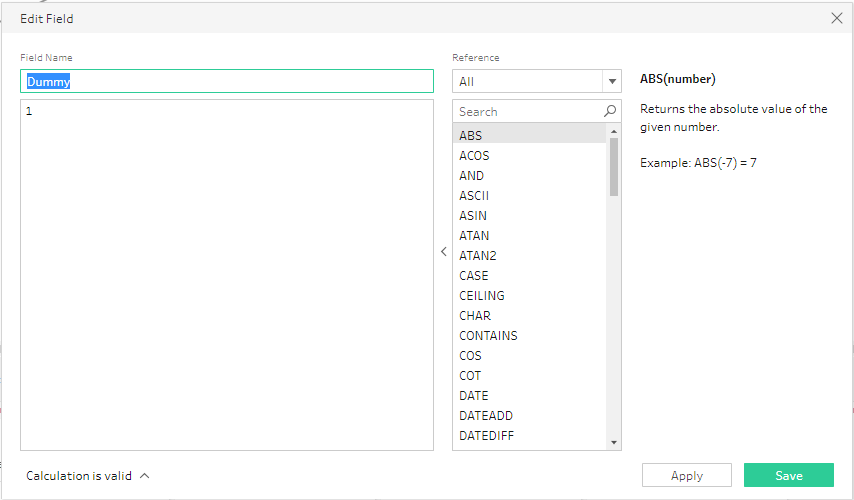
Task: Save the calculated field
Action: point(788,476)
